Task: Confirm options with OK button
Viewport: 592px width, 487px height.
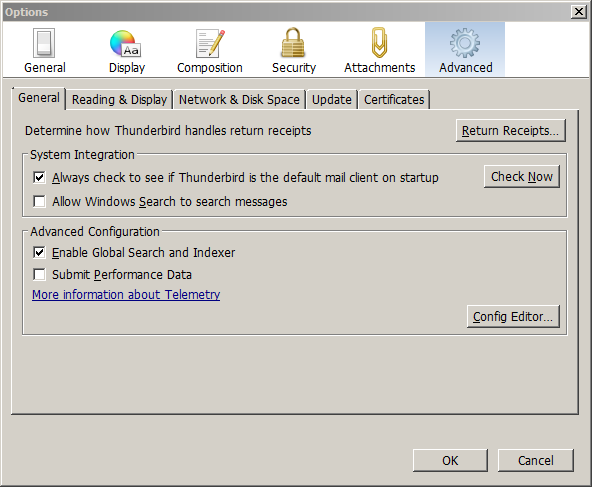Action: [450, 461]
